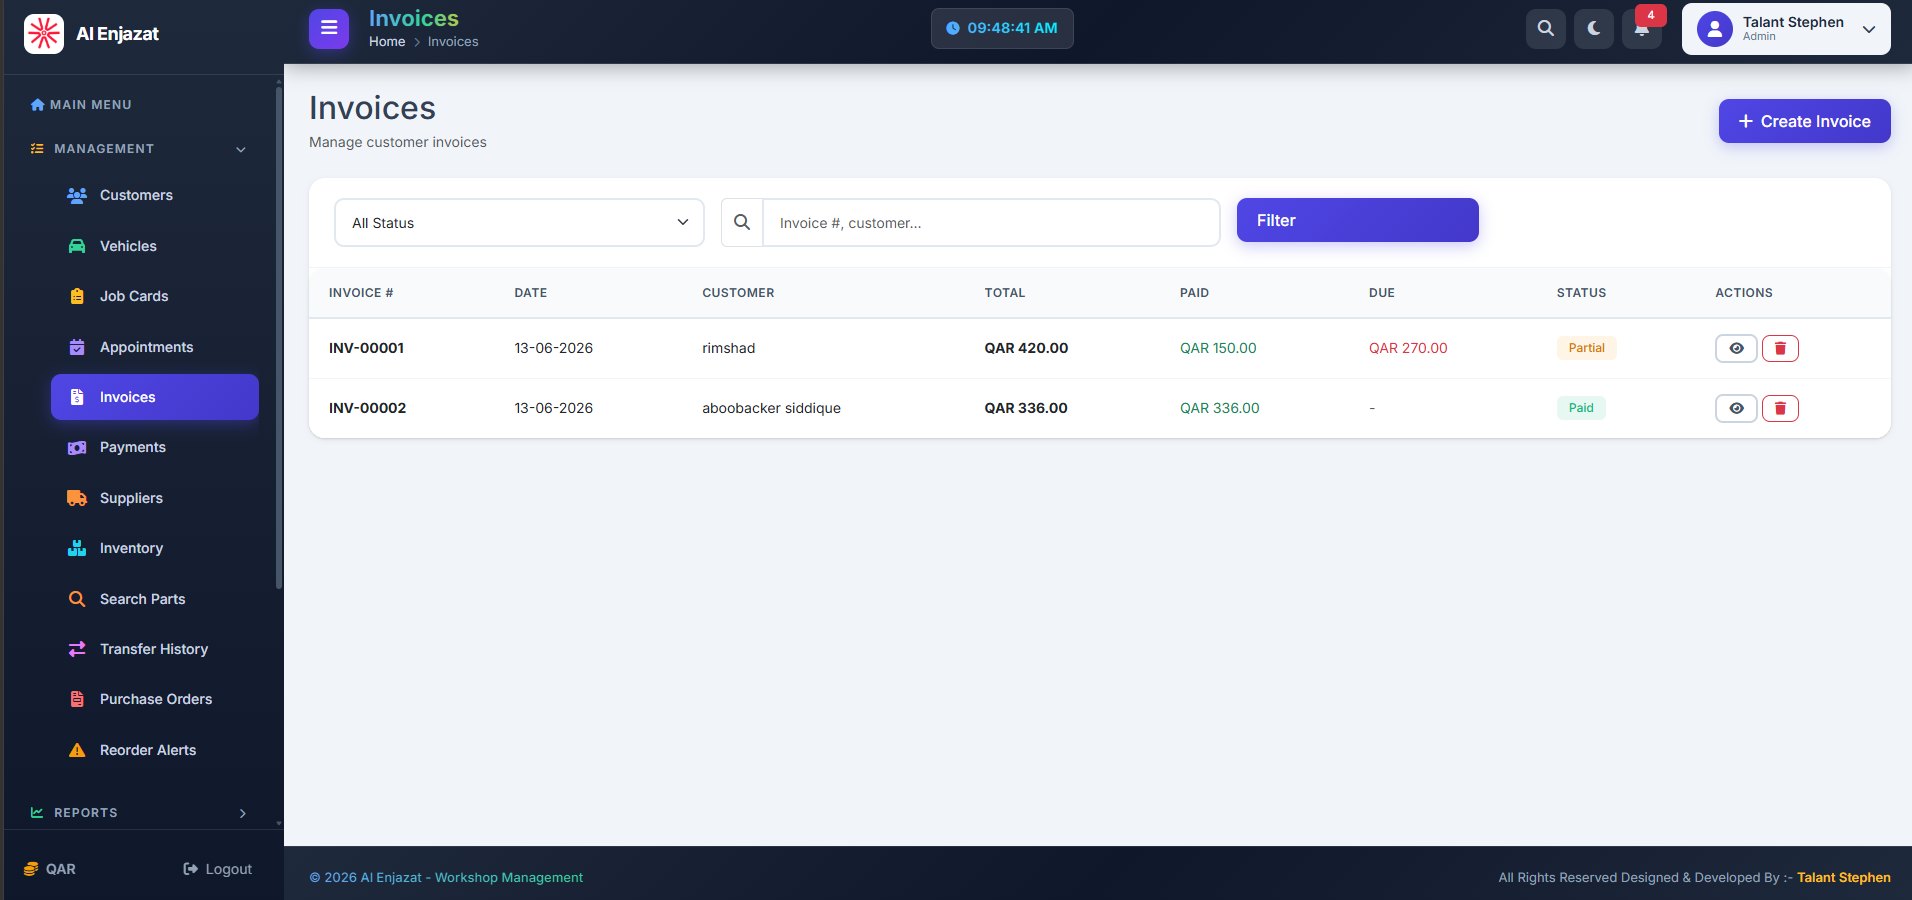1912x900 pixels.
Task: Open the search icon in top bar
Action: point(1546,29)
